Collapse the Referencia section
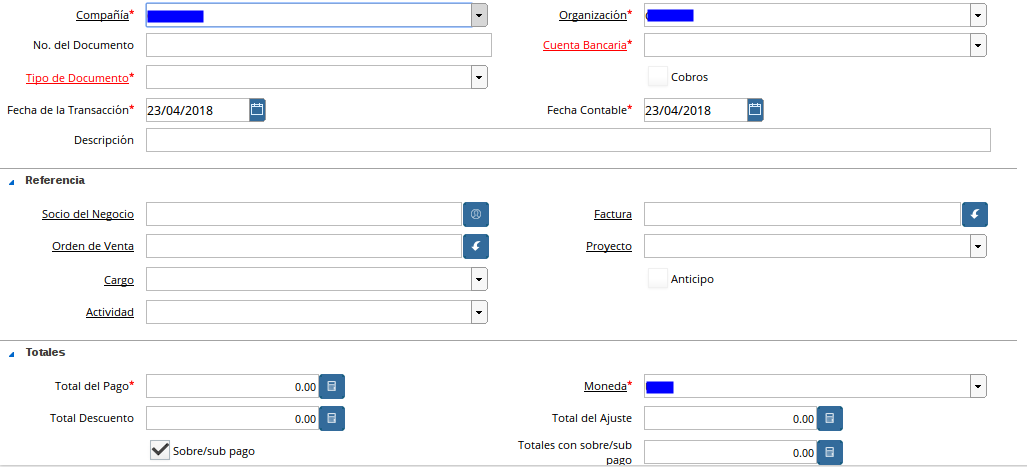 [12, 181]
